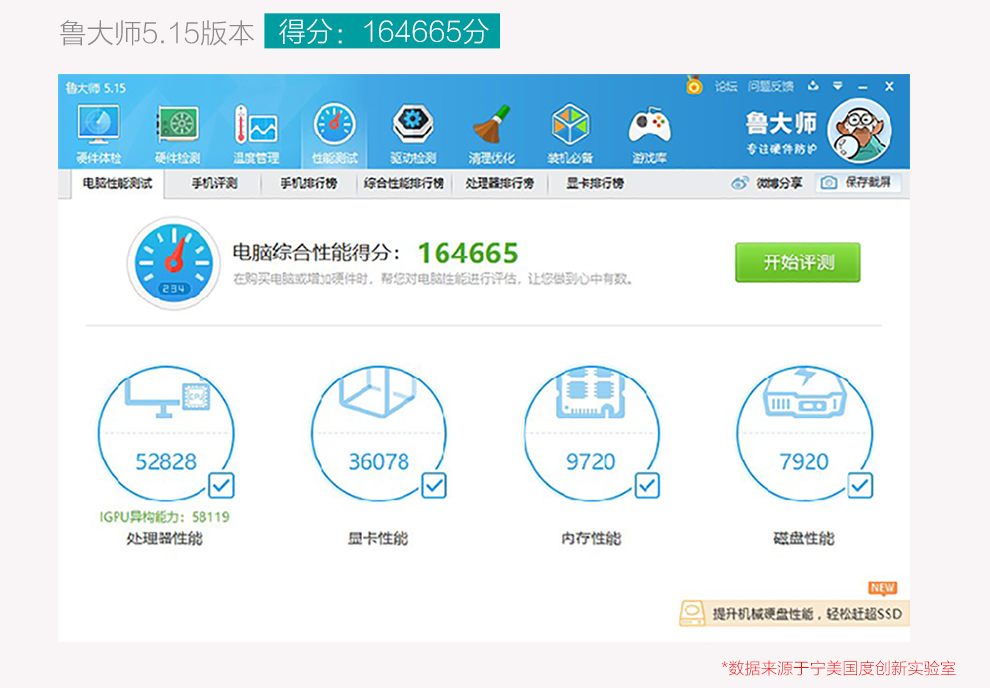The width and height of the screenshot is (990, 688).
Task: Click the 提升机械硬盘性能 promotion banner
Action: click(x=794, y=613)
